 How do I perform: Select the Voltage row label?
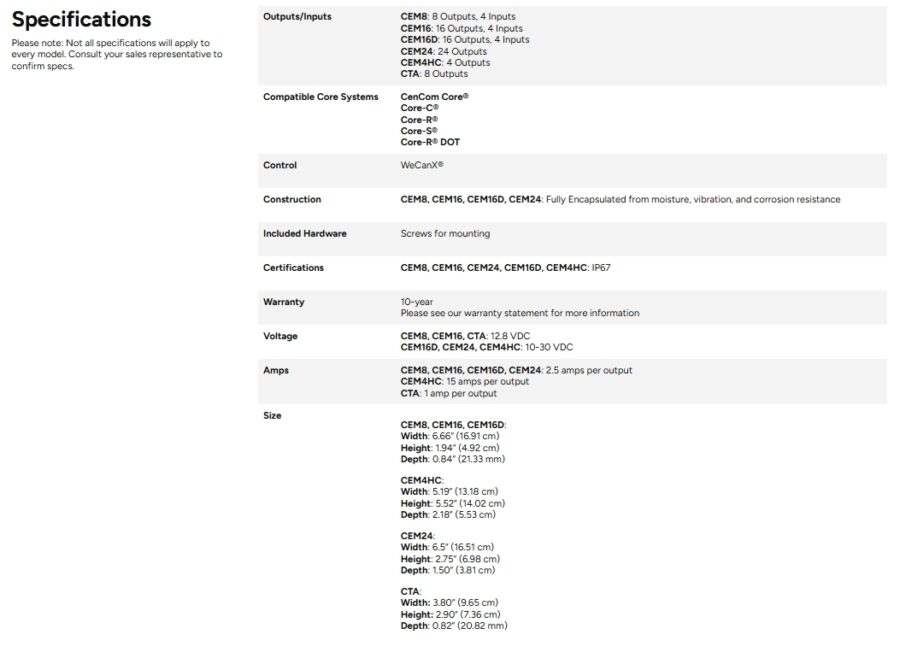click(280, 336)
